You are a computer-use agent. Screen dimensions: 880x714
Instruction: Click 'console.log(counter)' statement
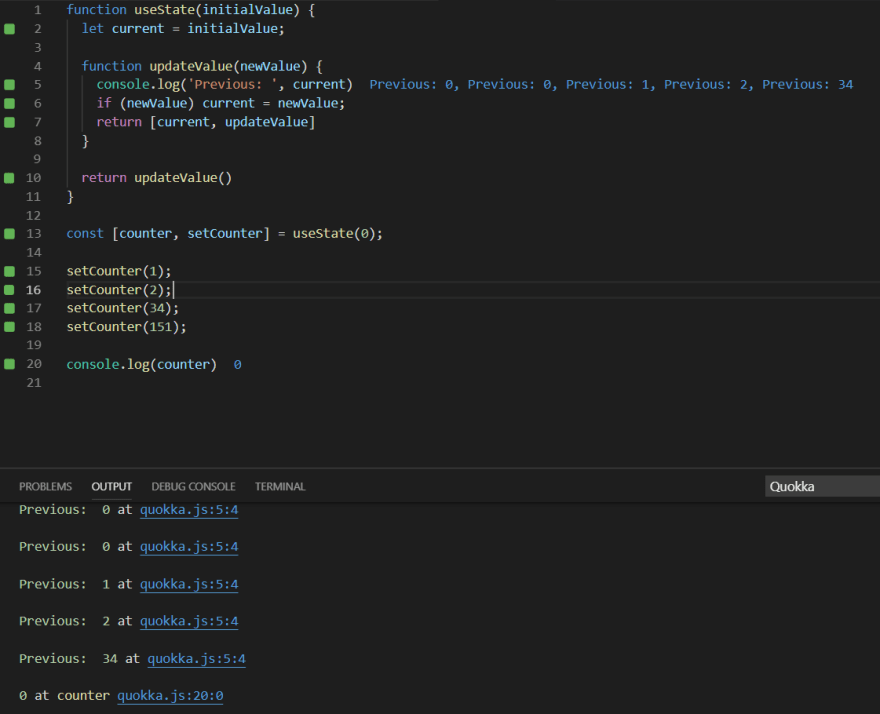click(141, 364)
